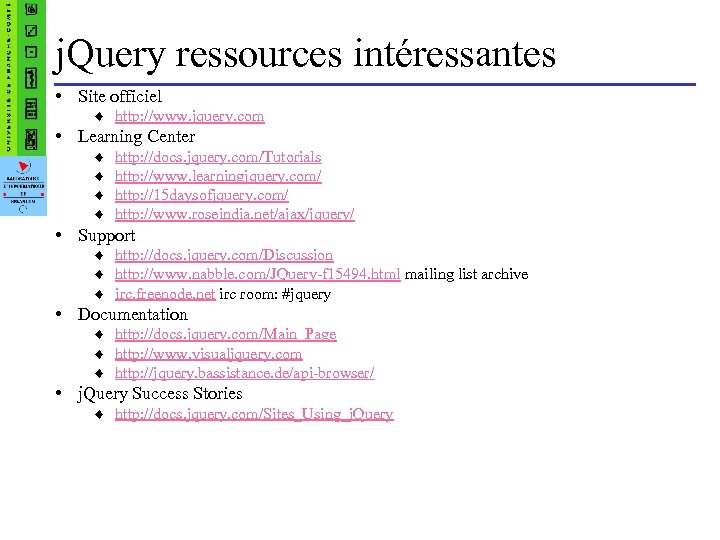Open the docs.jquery.com/Discussion link
Viewport: 720px width, 540px height.
[x=224, y=255]
